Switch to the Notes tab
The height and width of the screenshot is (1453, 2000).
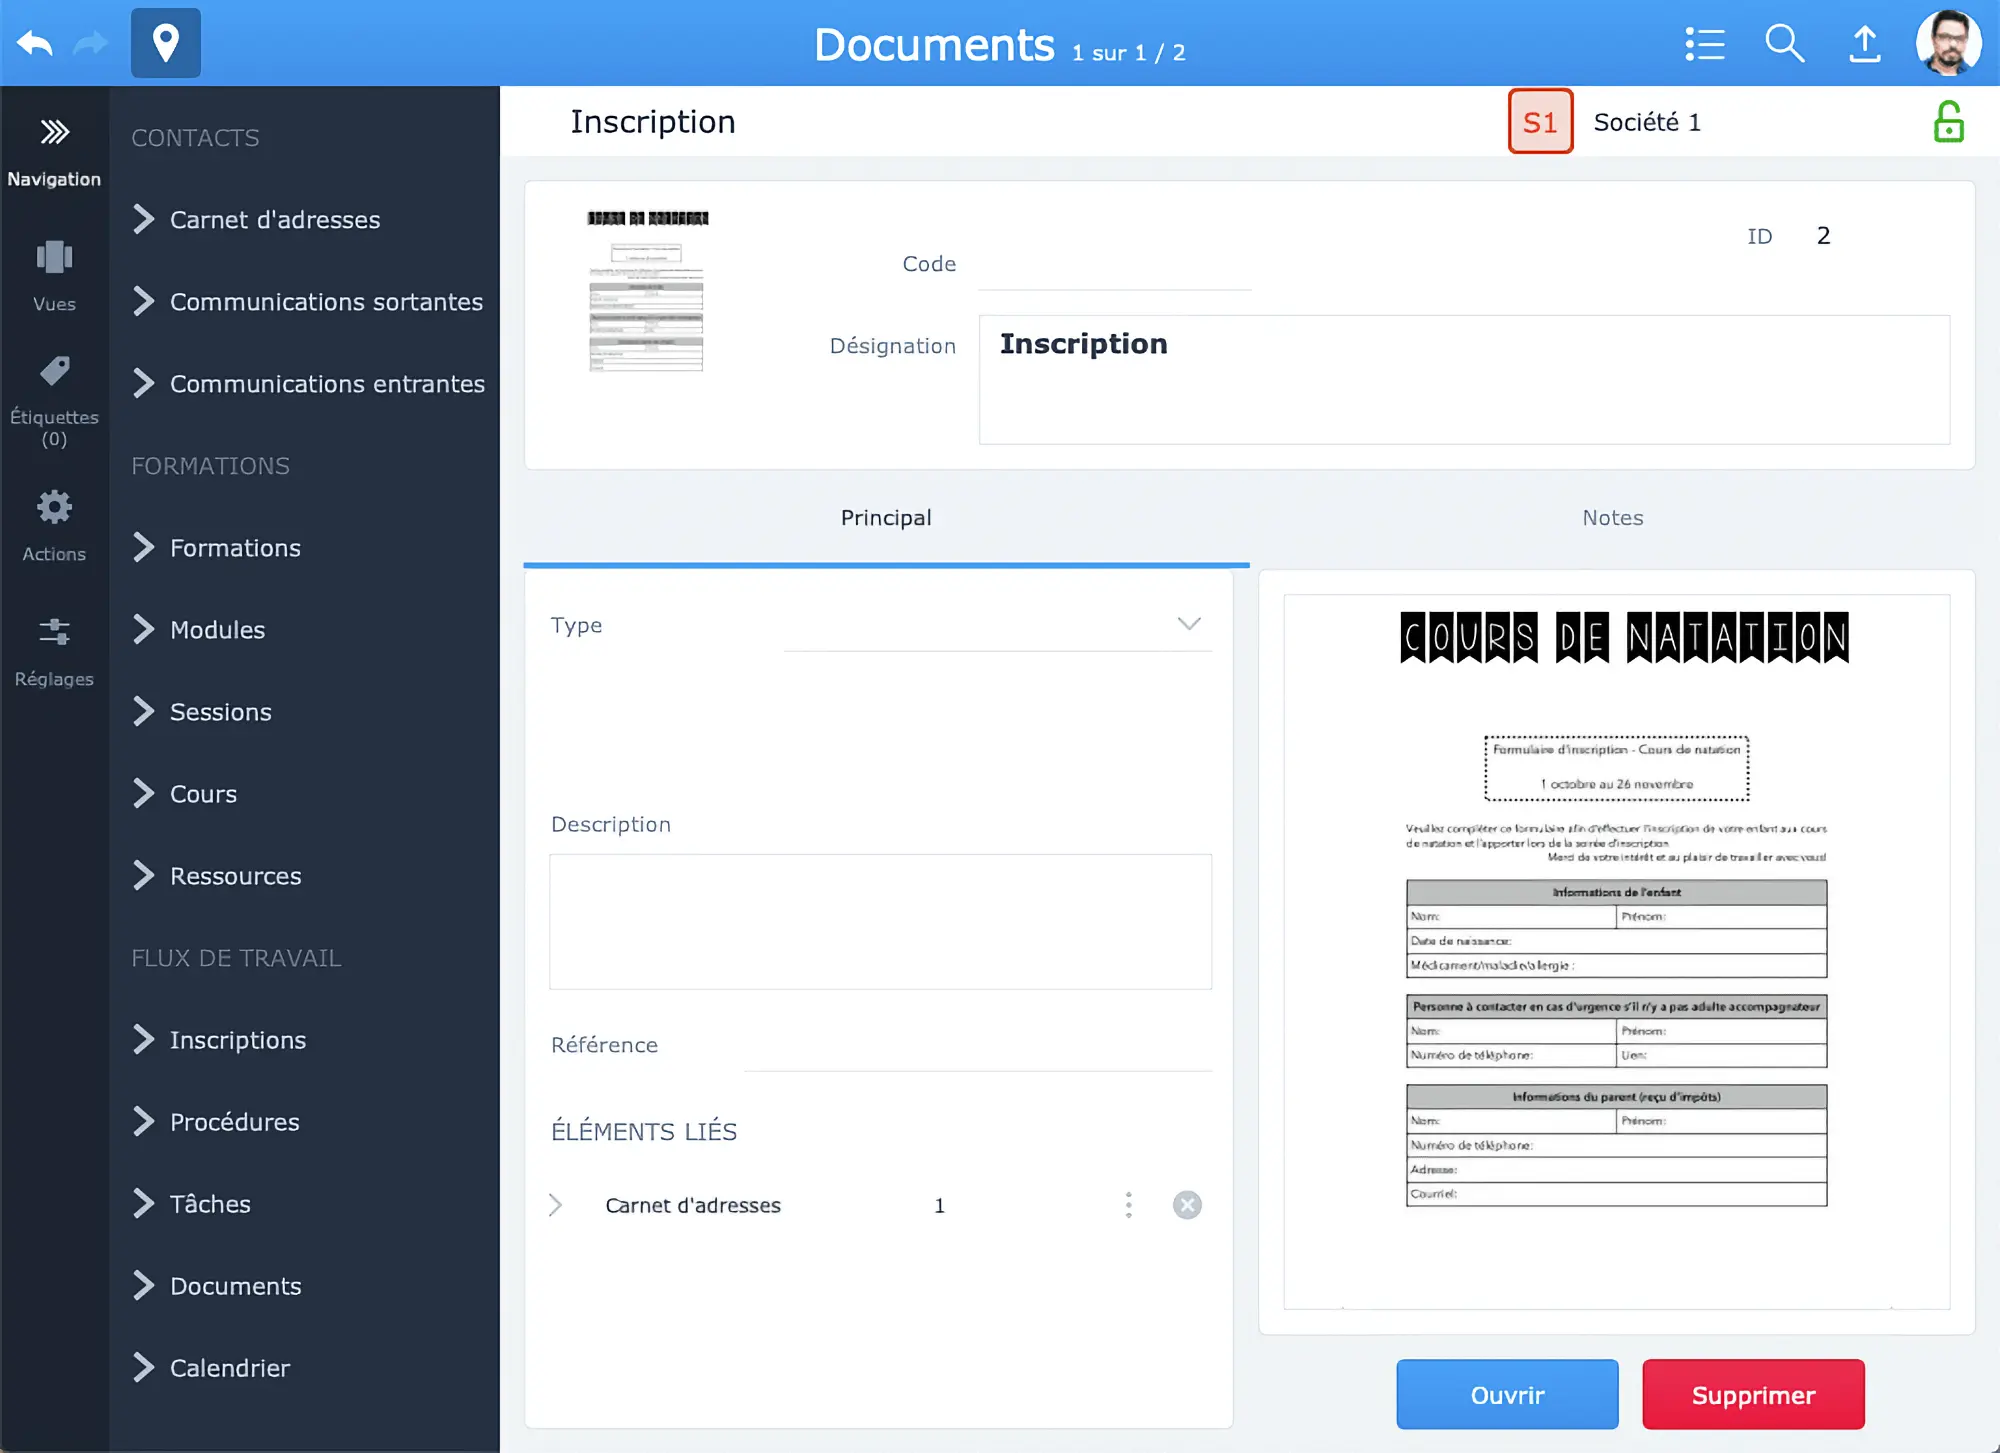pos(1612,517)
